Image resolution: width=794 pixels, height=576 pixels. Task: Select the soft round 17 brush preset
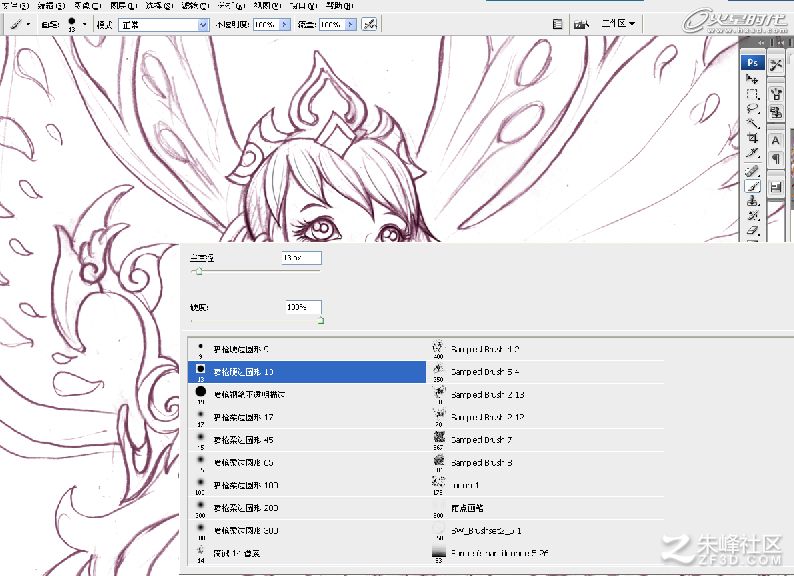307,417
